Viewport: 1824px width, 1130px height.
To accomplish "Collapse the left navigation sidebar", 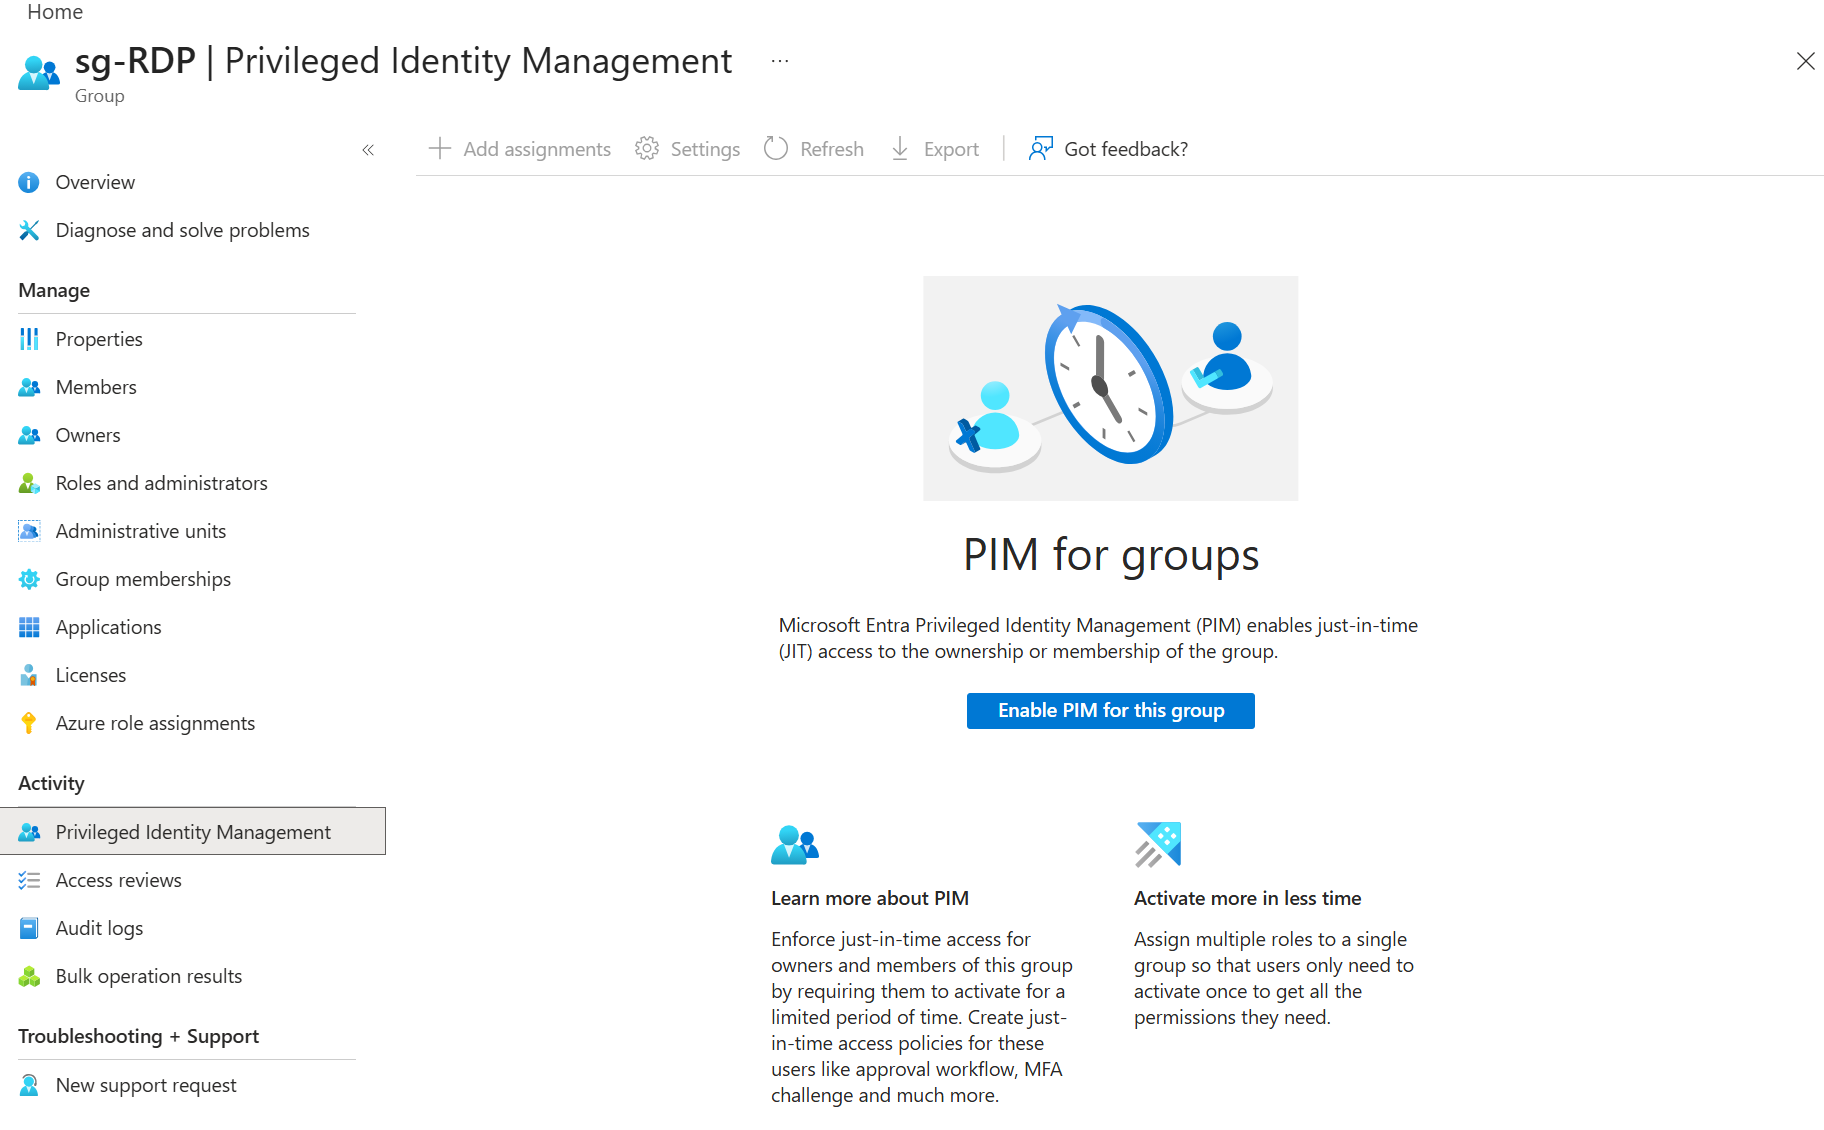I will click(x=368, y=150).
